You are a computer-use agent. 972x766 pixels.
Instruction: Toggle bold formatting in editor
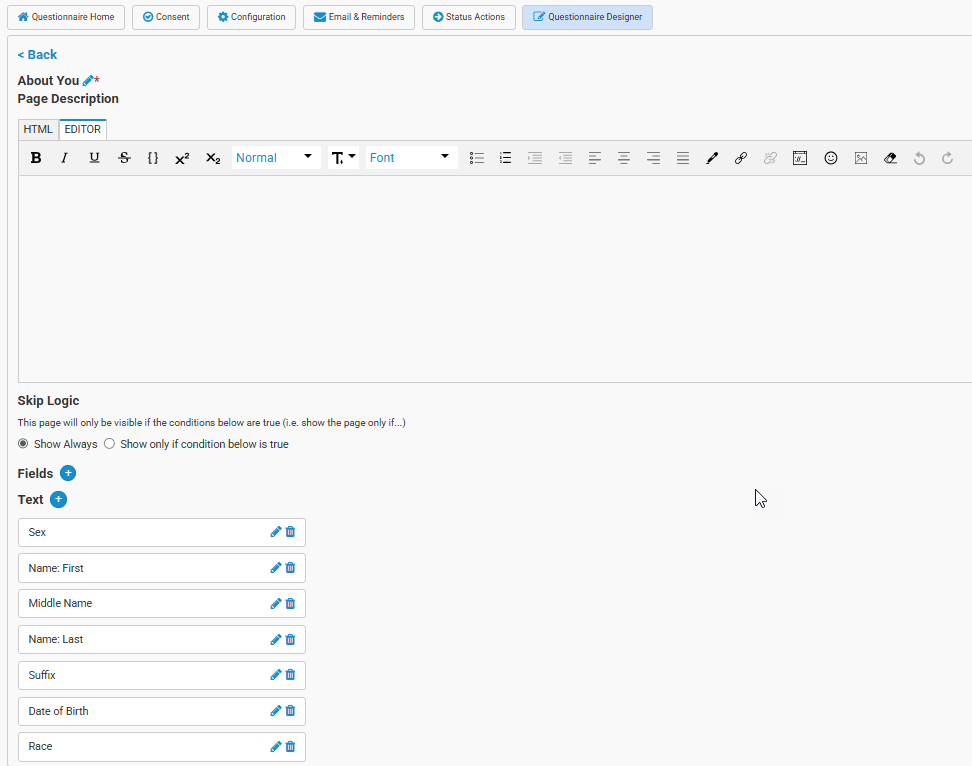pos(36,158)
